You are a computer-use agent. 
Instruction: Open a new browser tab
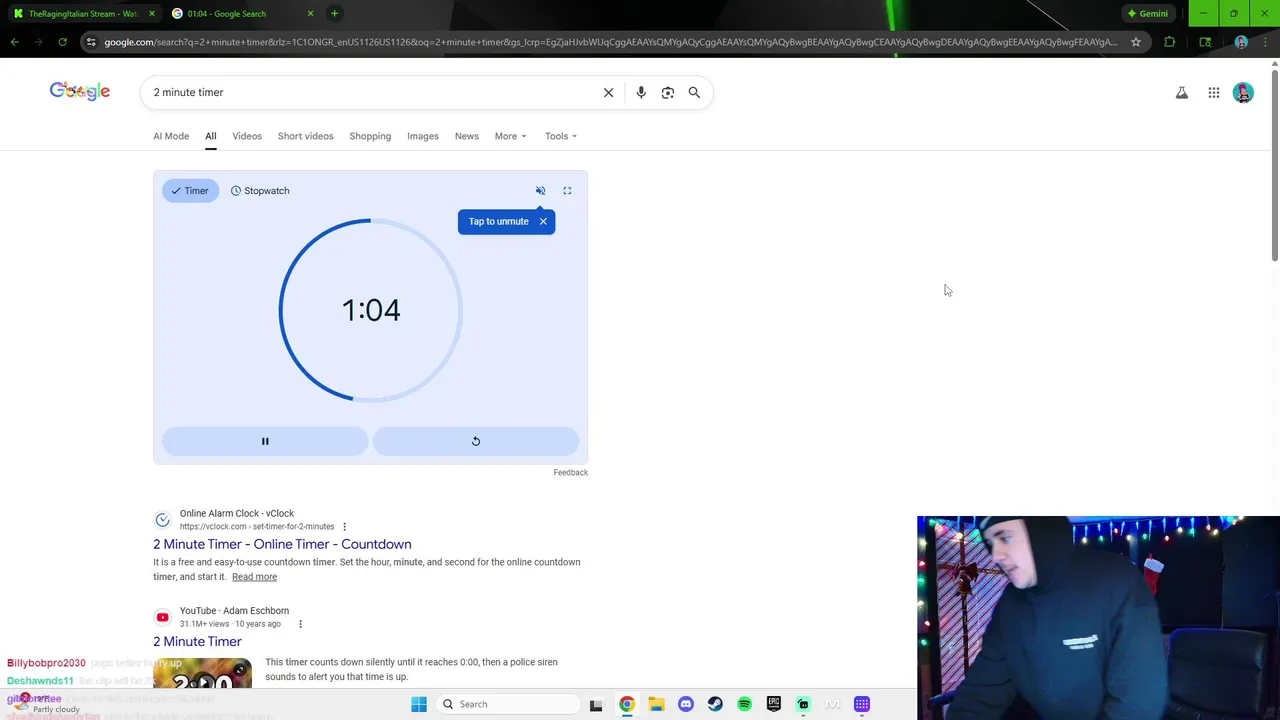pyautogui.click(x=334, y=14)
